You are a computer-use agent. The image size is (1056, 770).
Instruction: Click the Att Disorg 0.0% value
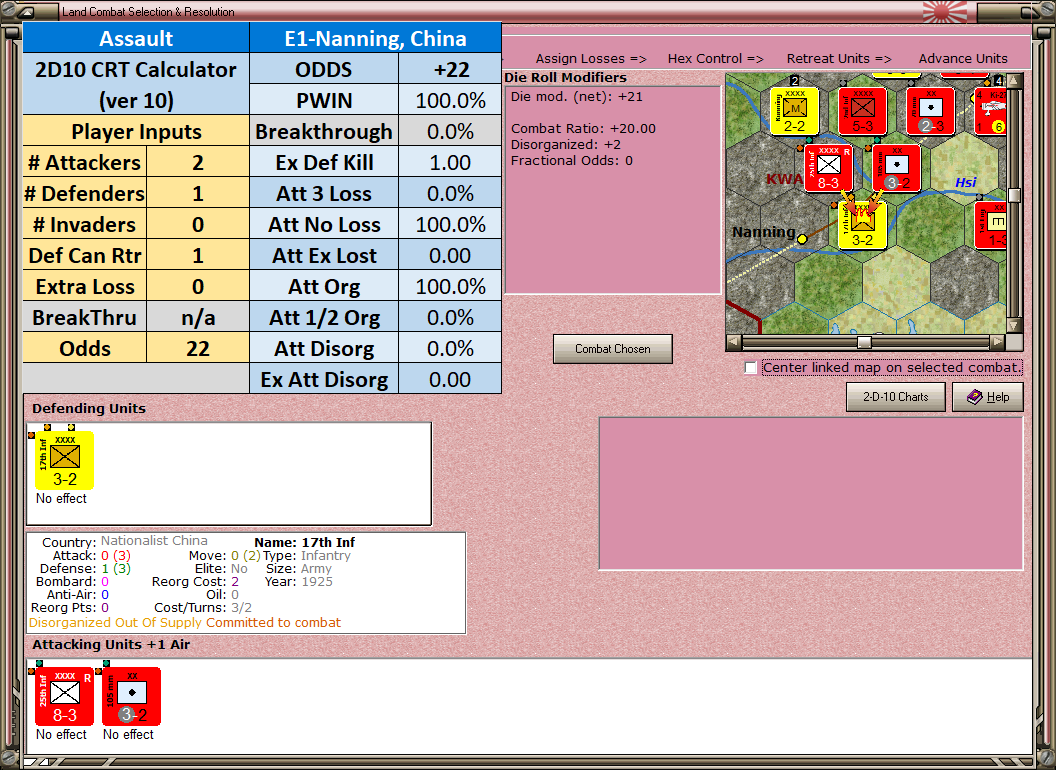coord(450,348)
